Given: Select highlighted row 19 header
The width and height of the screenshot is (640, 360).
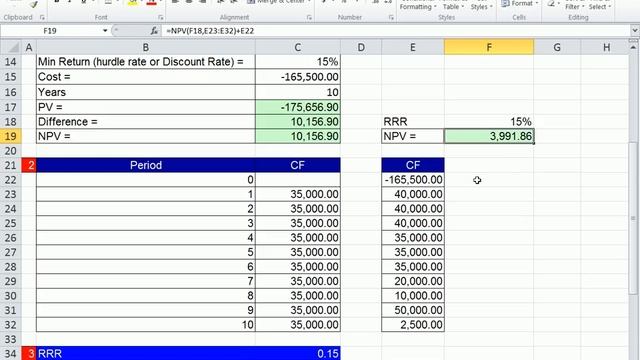Looking at the screenshot, I should tap(10, 136).
